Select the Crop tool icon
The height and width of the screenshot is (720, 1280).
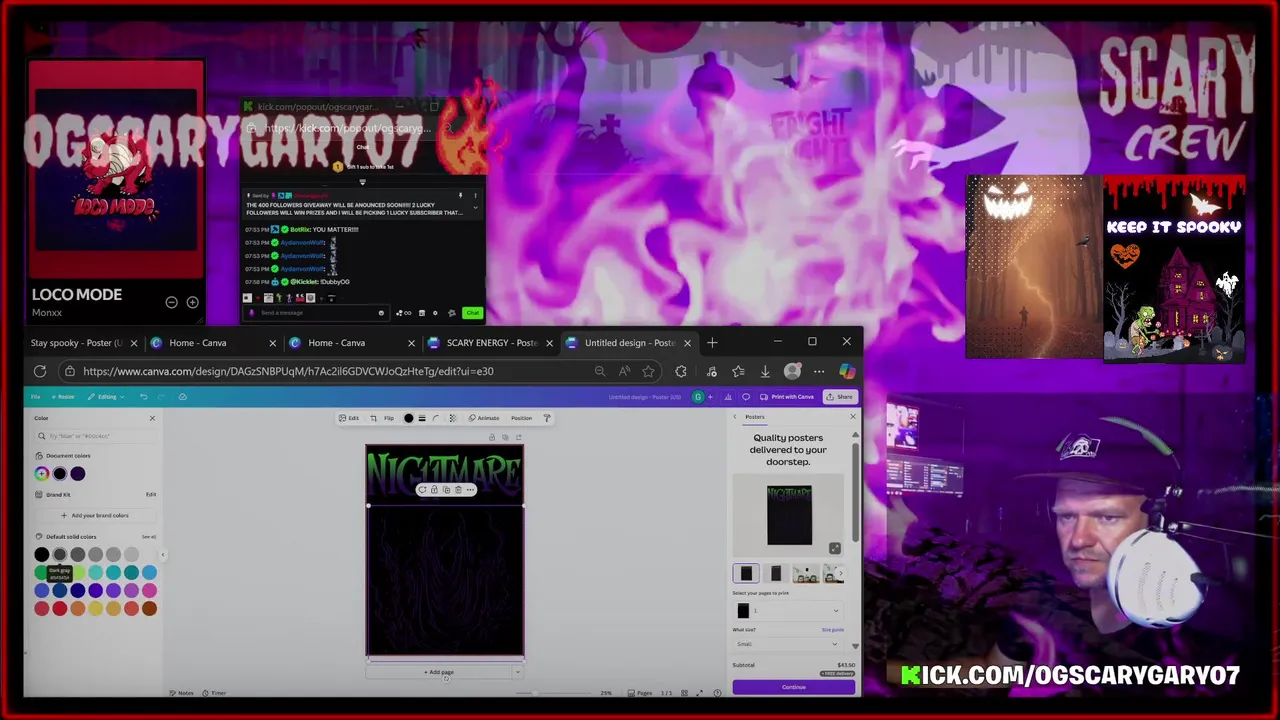[x=373, y=418]
